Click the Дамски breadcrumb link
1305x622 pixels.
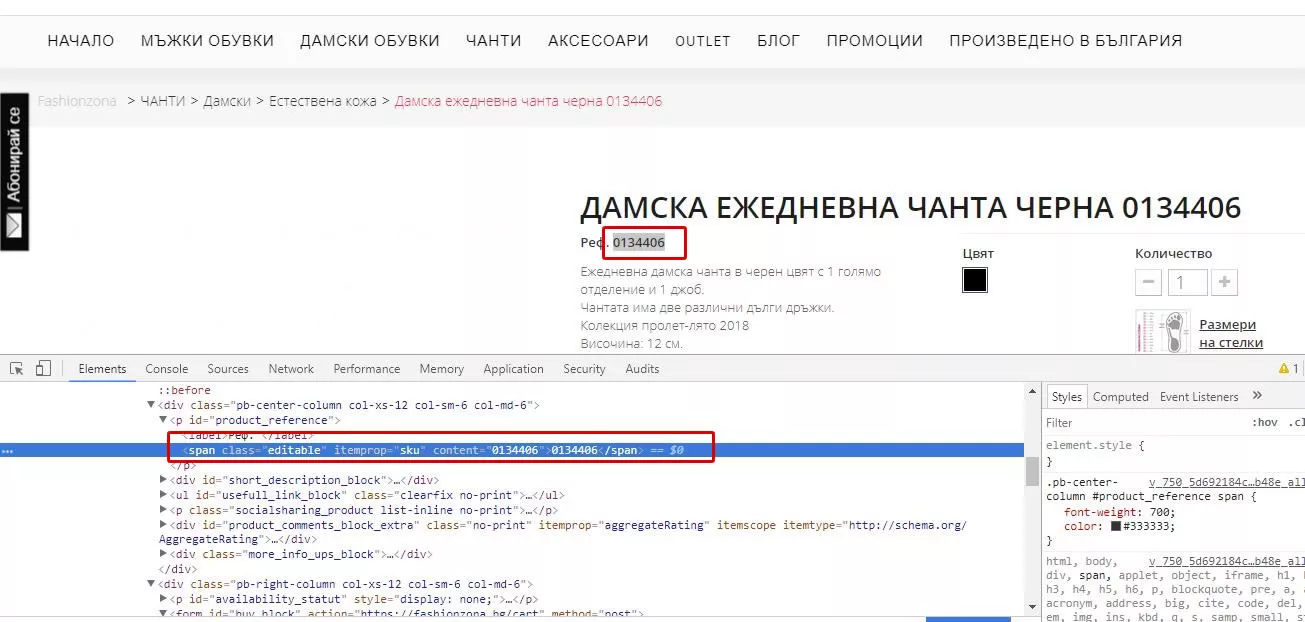227,101
